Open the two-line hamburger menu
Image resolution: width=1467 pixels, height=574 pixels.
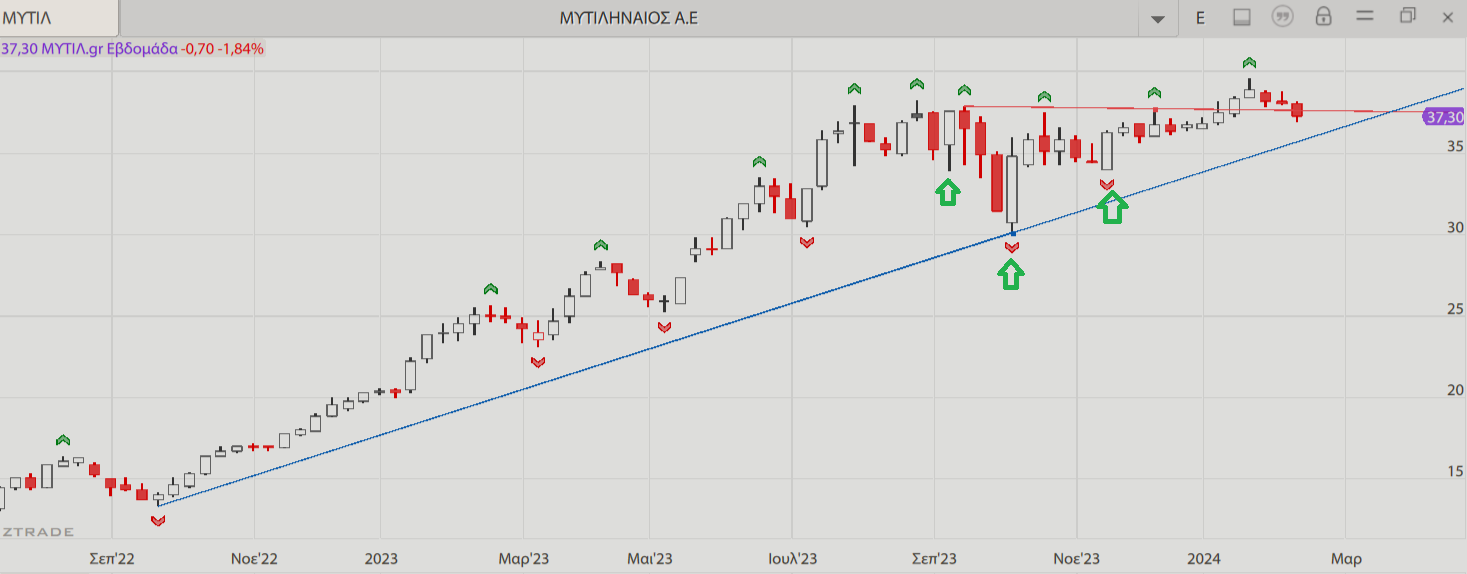[x=1364, y=17]
